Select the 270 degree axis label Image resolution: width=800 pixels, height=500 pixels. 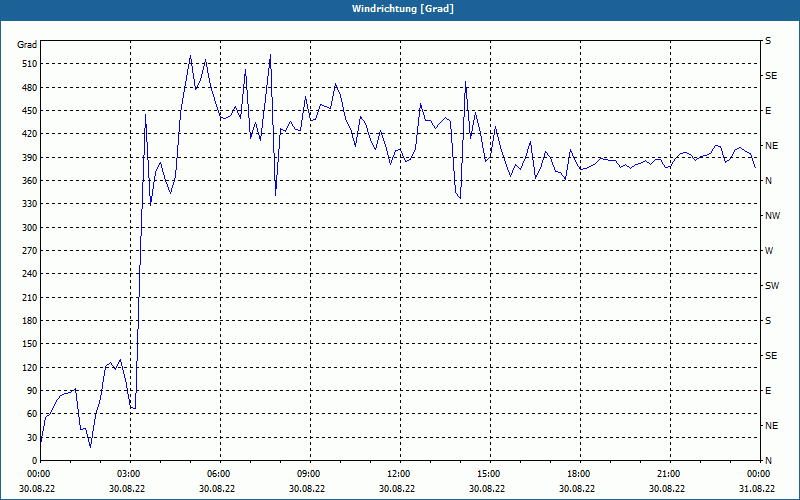pos(30,251)
